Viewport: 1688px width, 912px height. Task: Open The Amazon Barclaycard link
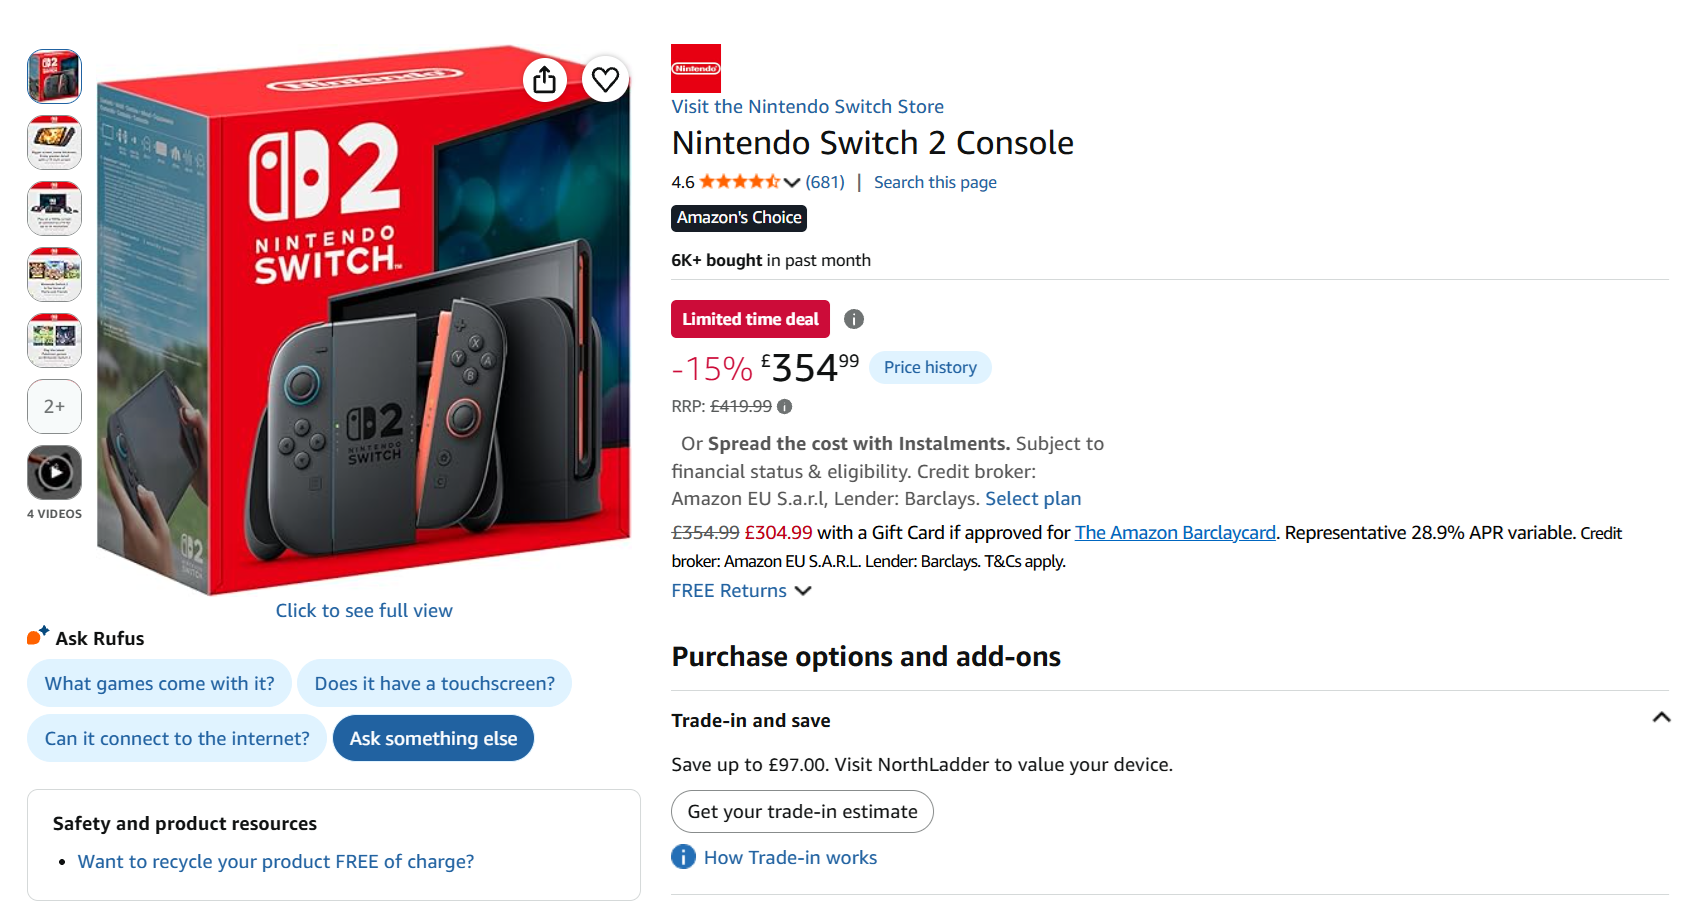point(1175,533)
